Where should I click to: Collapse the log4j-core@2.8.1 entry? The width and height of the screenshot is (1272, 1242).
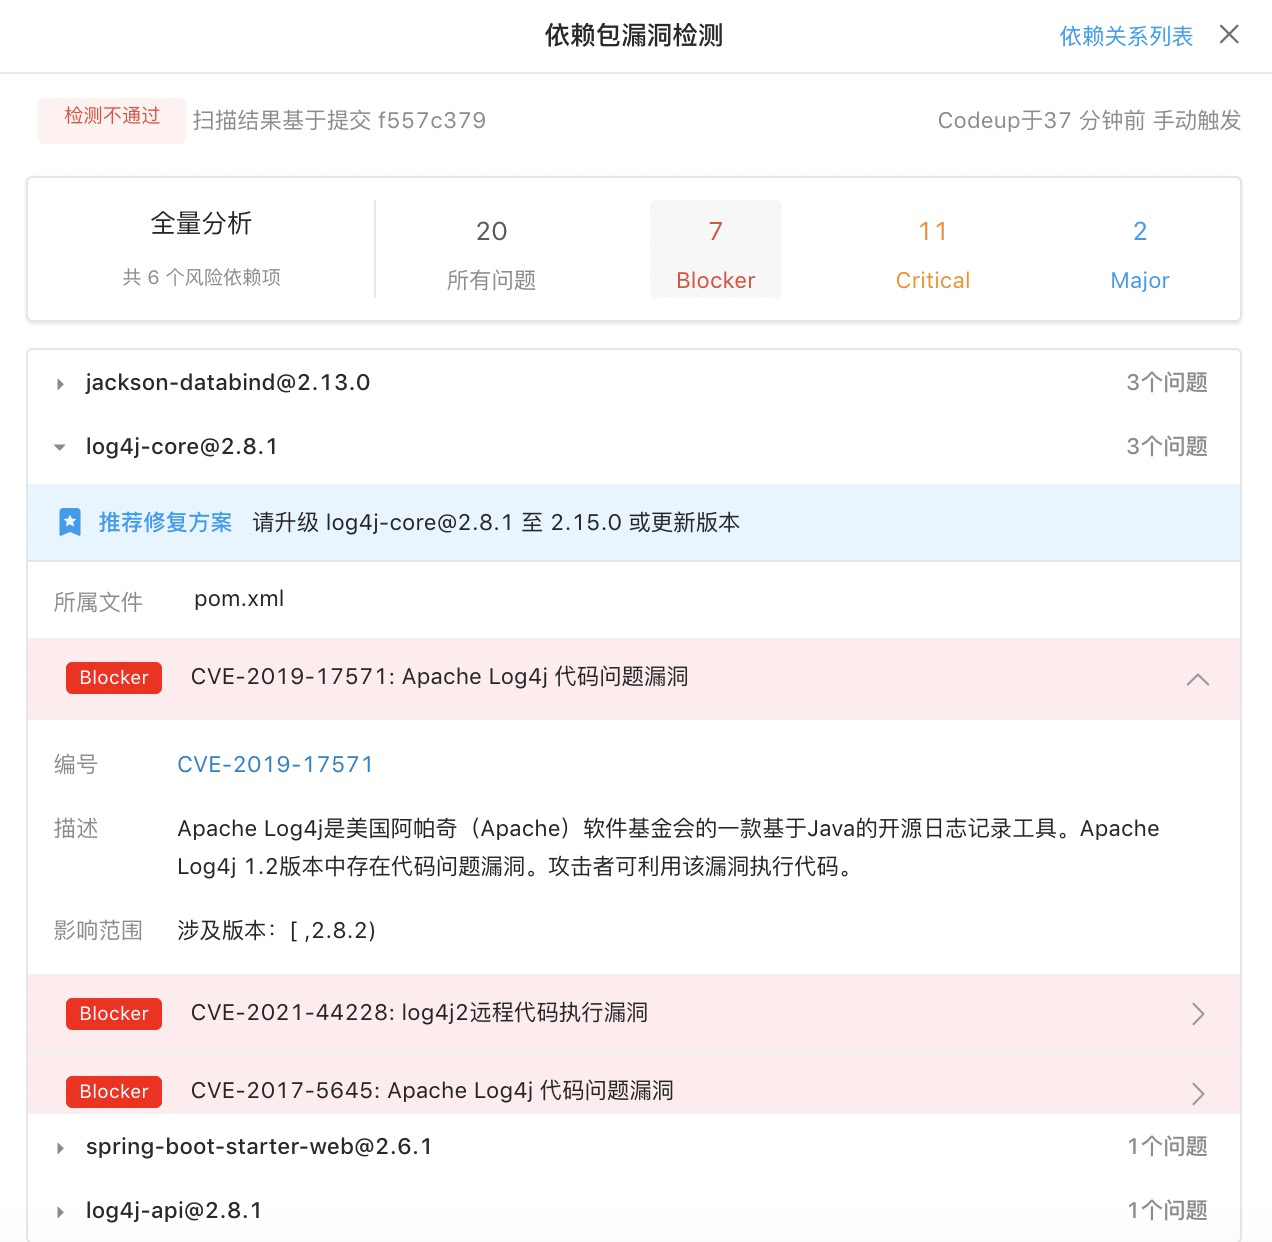click(x=60, y=447)
